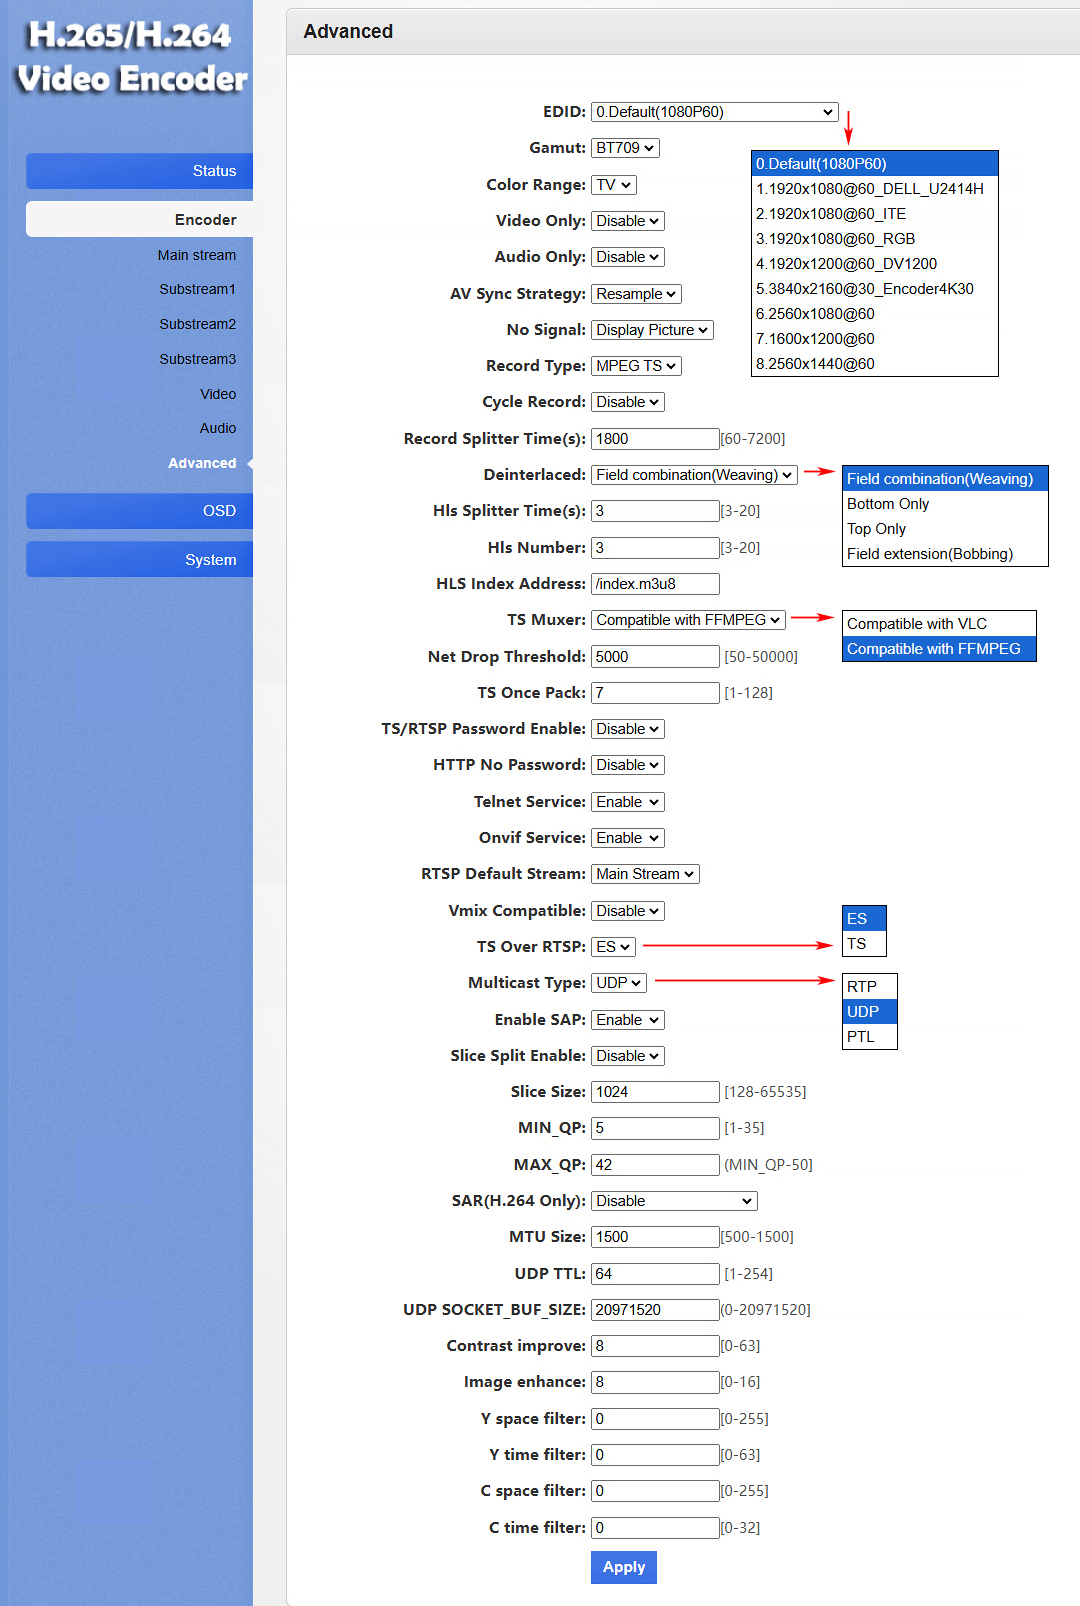Open HTTP No Password dropdown
Image resolution: width=1080 pixels, height=1606 pixels.
628,765
